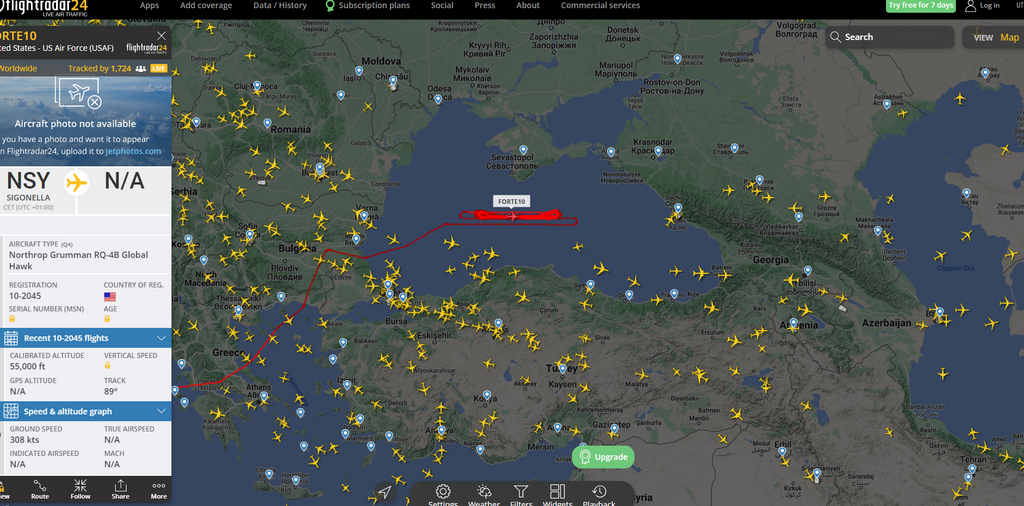Click the Route icon in the bottom panel bar
1024x506 pixels.
point(40,490)
